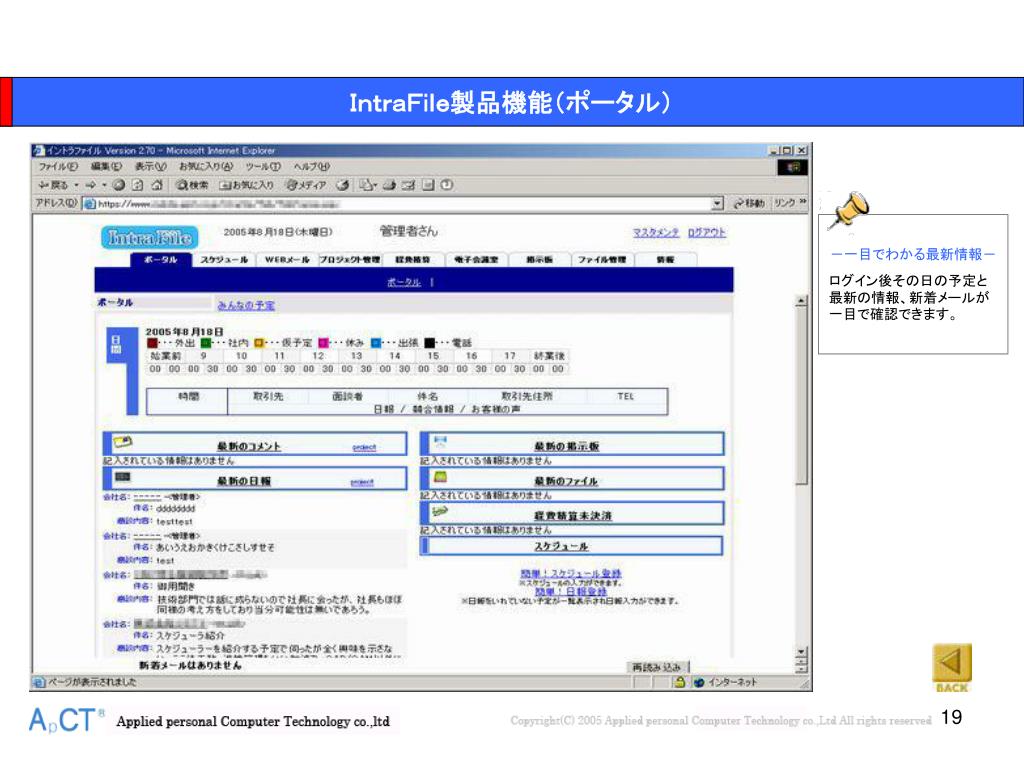This screenshot has width=1024, height=768.
Task: Click the 検索 search toolbar button
Action: point(192,185)
